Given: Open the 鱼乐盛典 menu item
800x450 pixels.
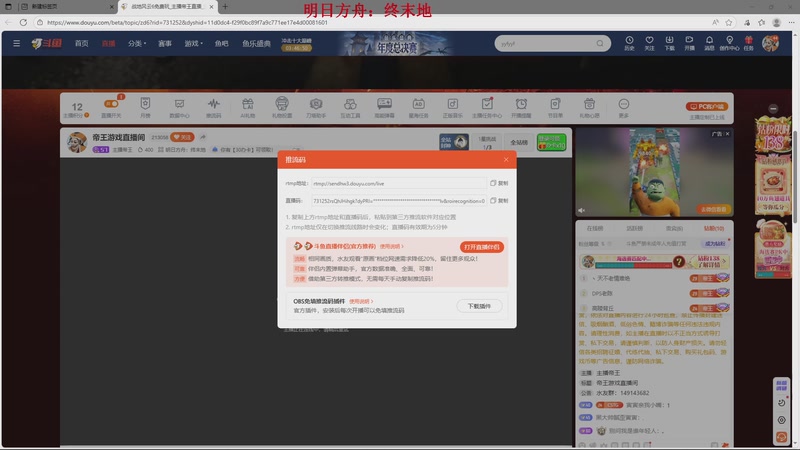Looking at the screenshot, I should 257,43.
